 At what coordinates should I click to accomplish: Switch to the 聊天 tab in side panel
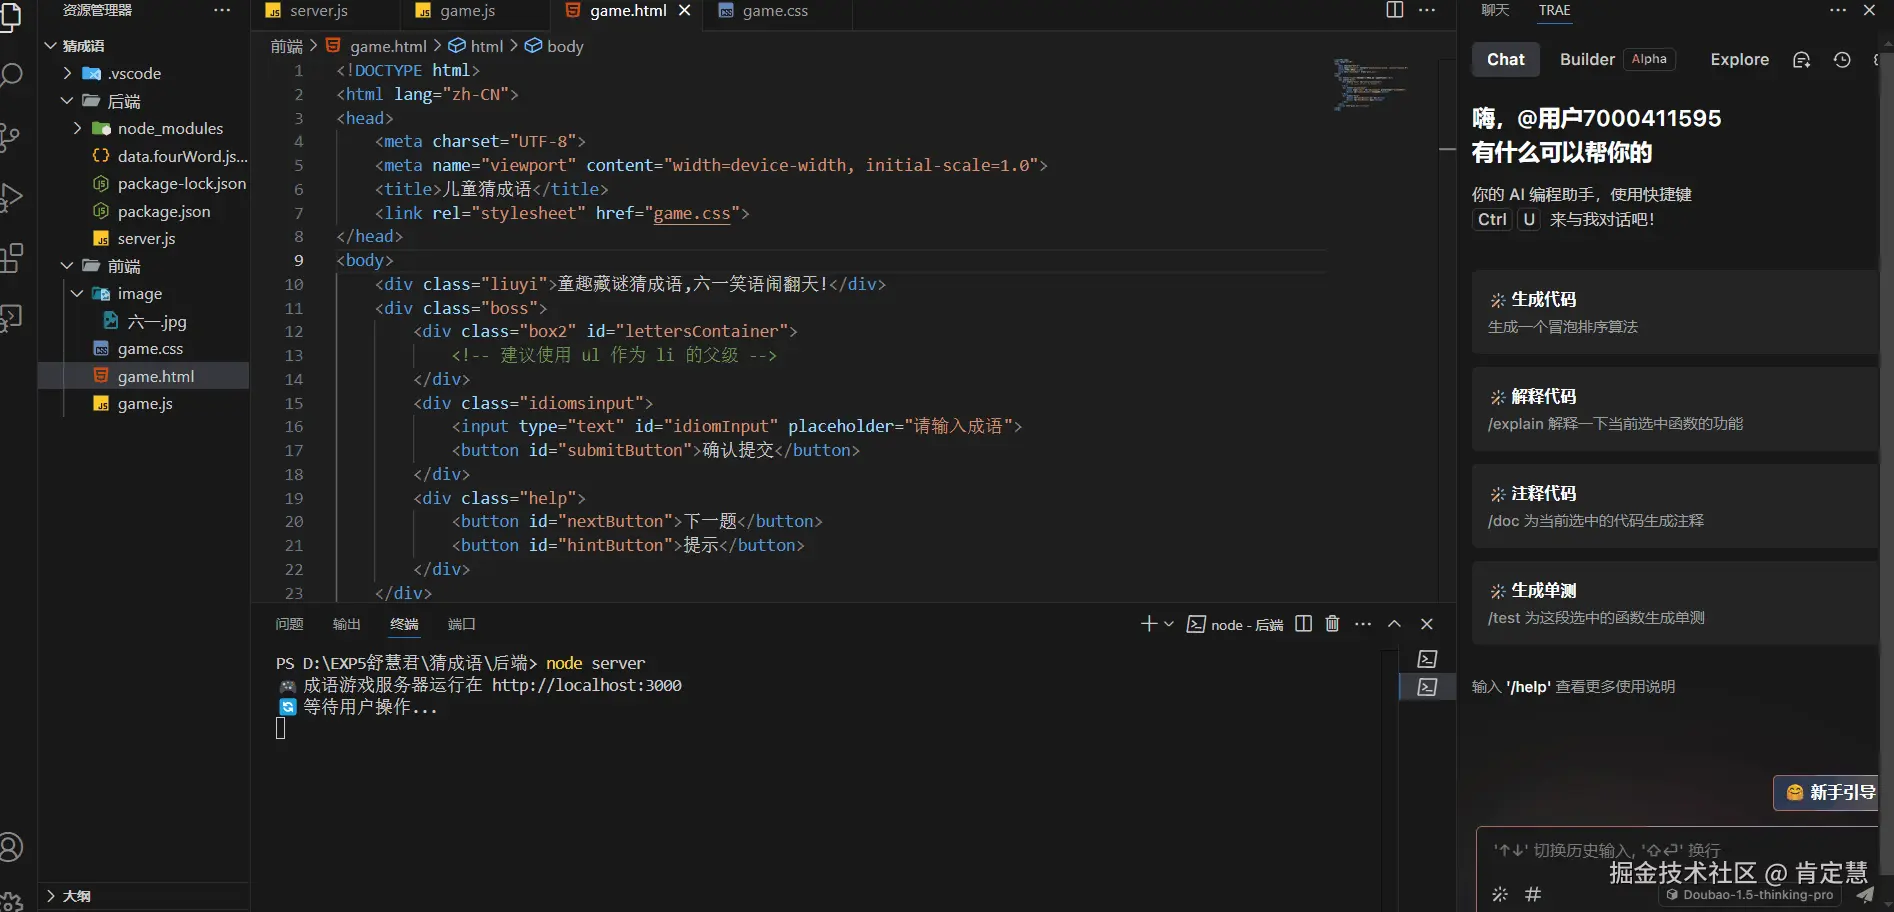coord(1495,10)
